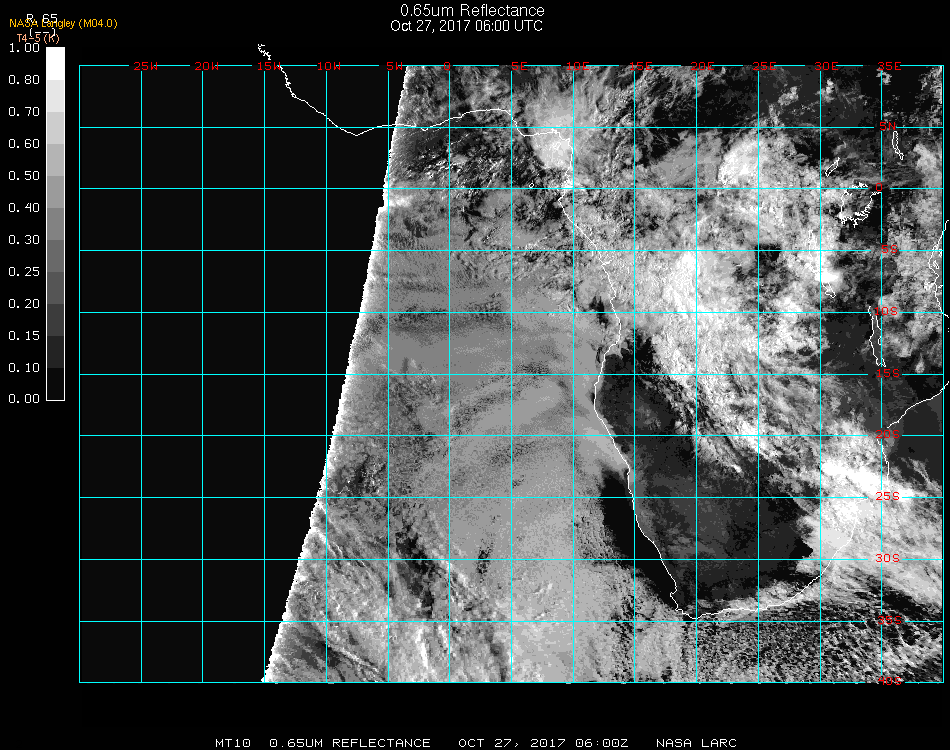Screen dimensions: 950x750
Task: Click the colorbar value "1.00"
Action: tap(24, 48)
